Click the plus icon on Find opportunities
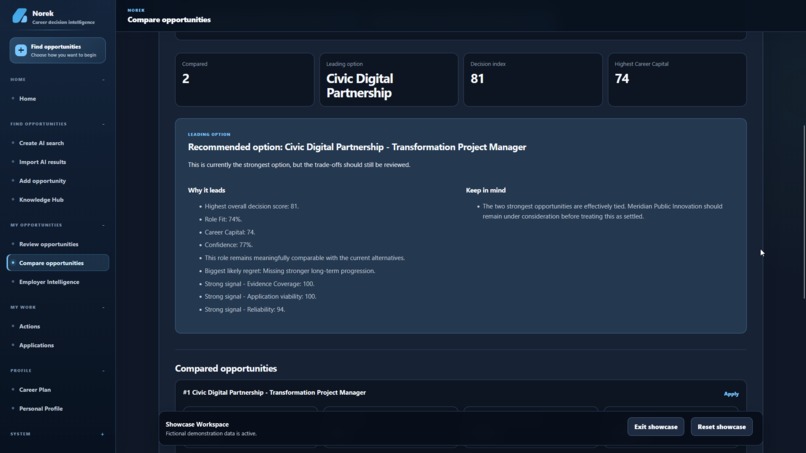This screenshot has height=453, width=806. tap(21, 50)
